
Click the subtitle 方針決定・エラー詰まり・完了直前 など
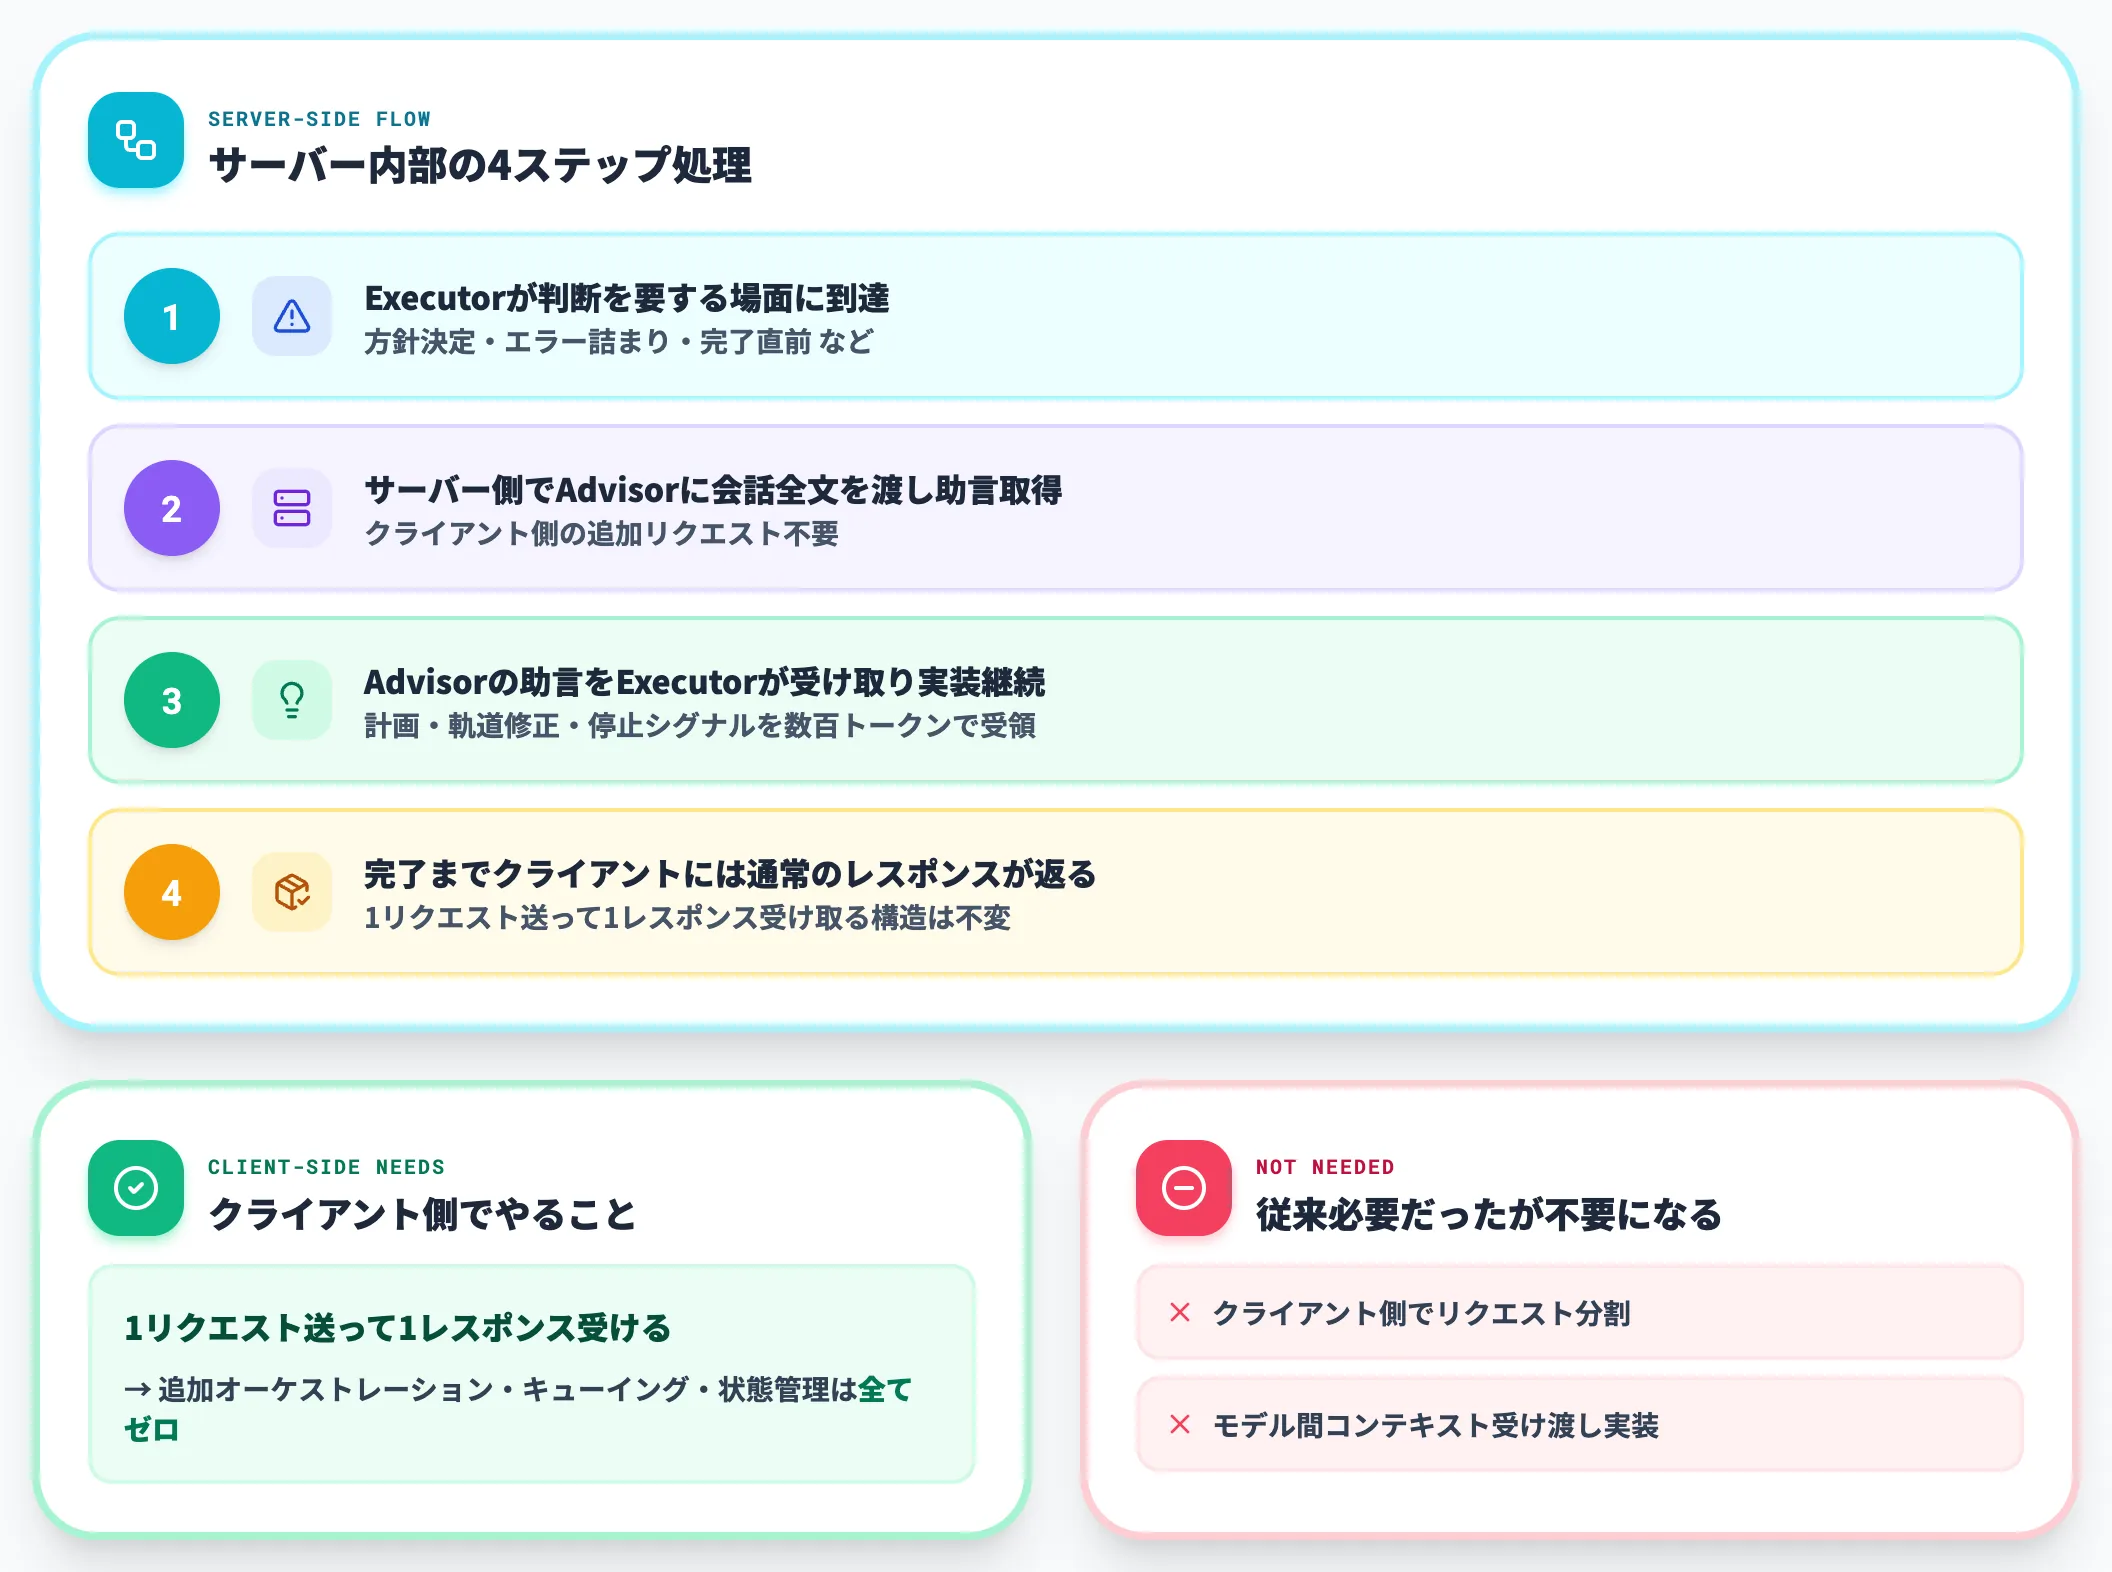tap(619, 342)
